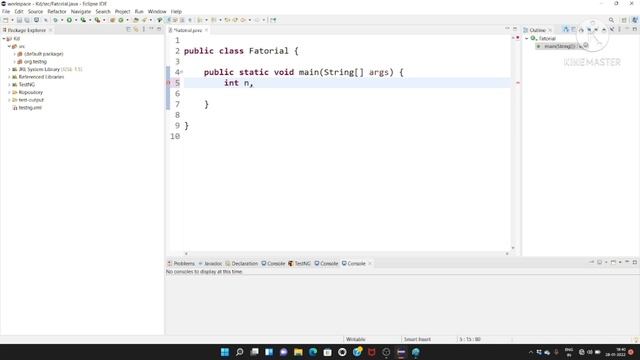Click Collapse All in Package Explorer
640x360 pixels.
pos(129,29)
